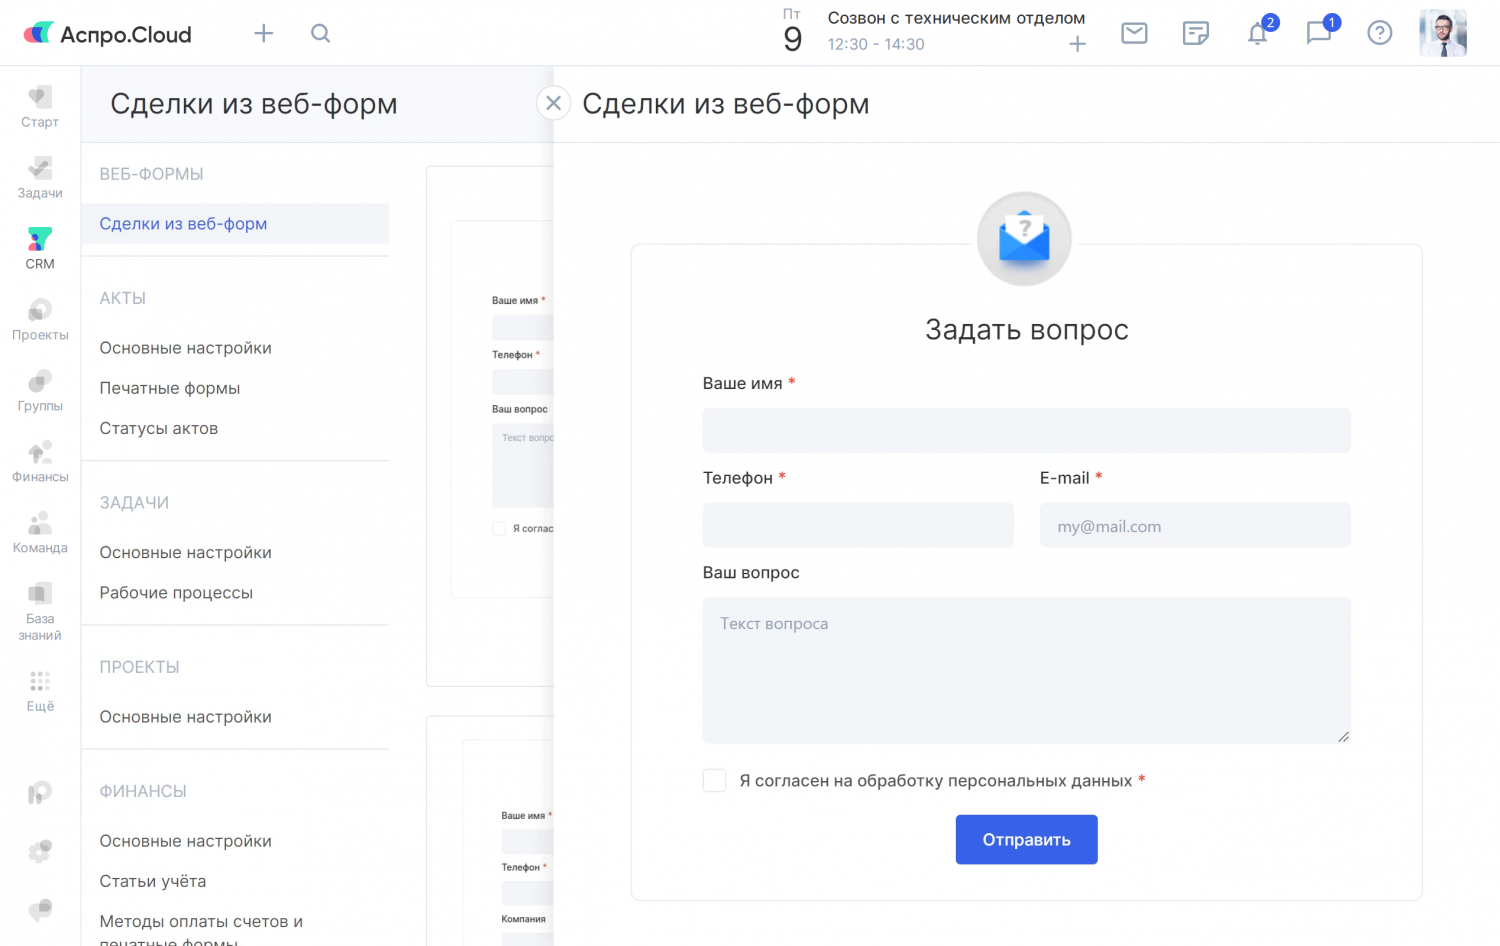Click the E-mail input field
This screenshot has height=946, width=1500.
(1194, 526)
